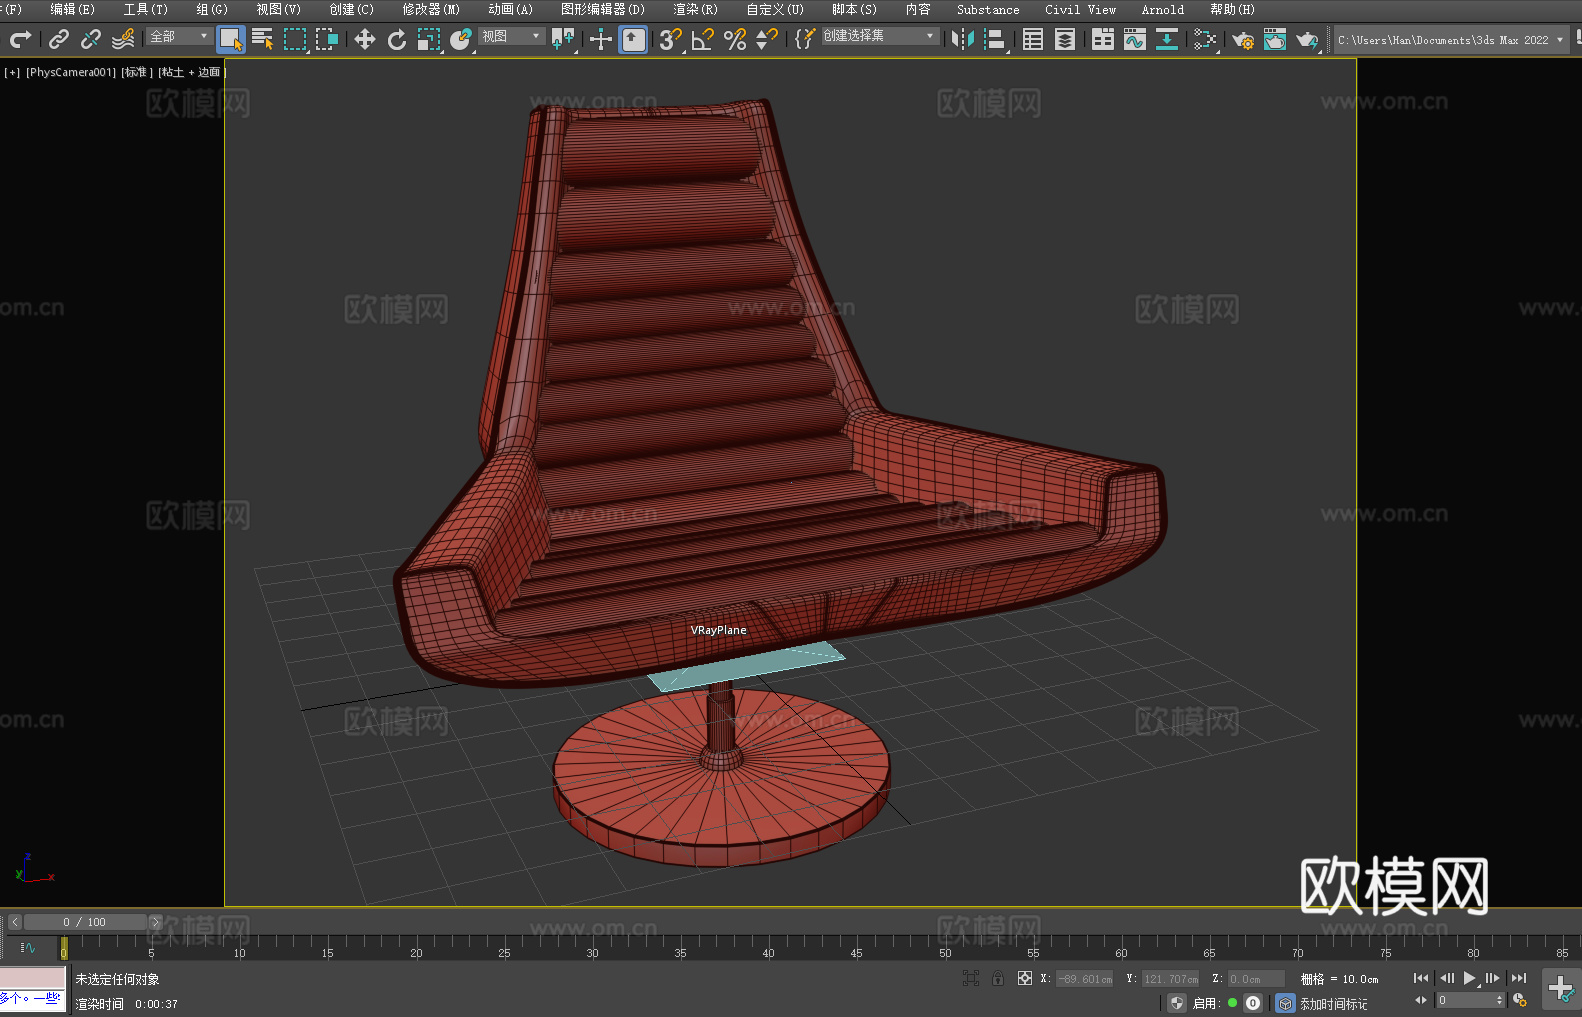Open the Arnold menu
Viewport: 1582px width, 1017px height.
[1163, 9]
